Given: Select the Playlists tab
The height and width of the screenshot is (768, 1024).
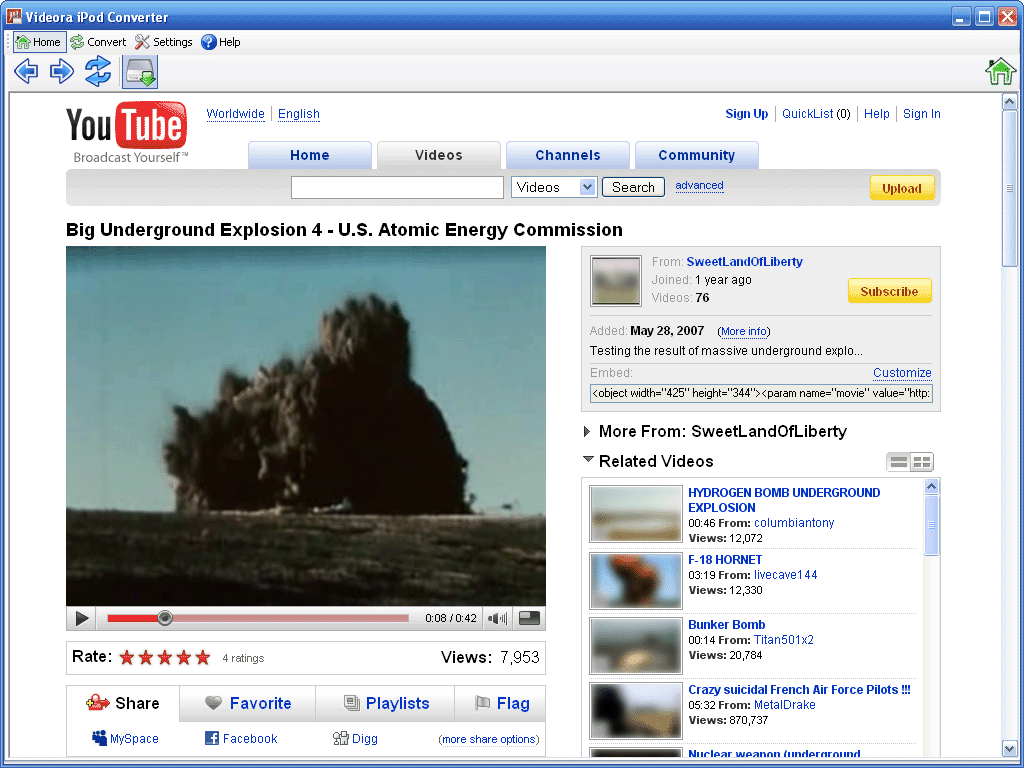Looking at the screenshot, I should coord(386,703).
